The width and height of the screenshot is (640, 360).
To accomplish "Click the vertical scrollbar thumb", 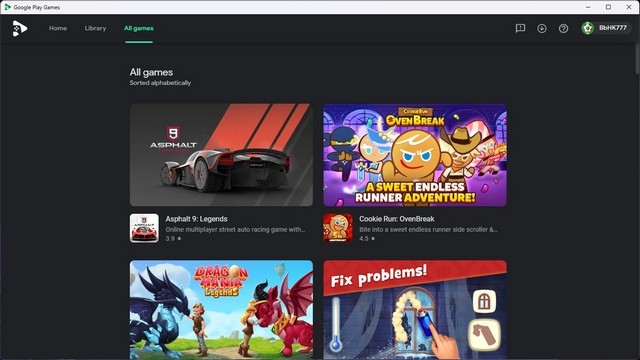I will click(x=637, y=59).
